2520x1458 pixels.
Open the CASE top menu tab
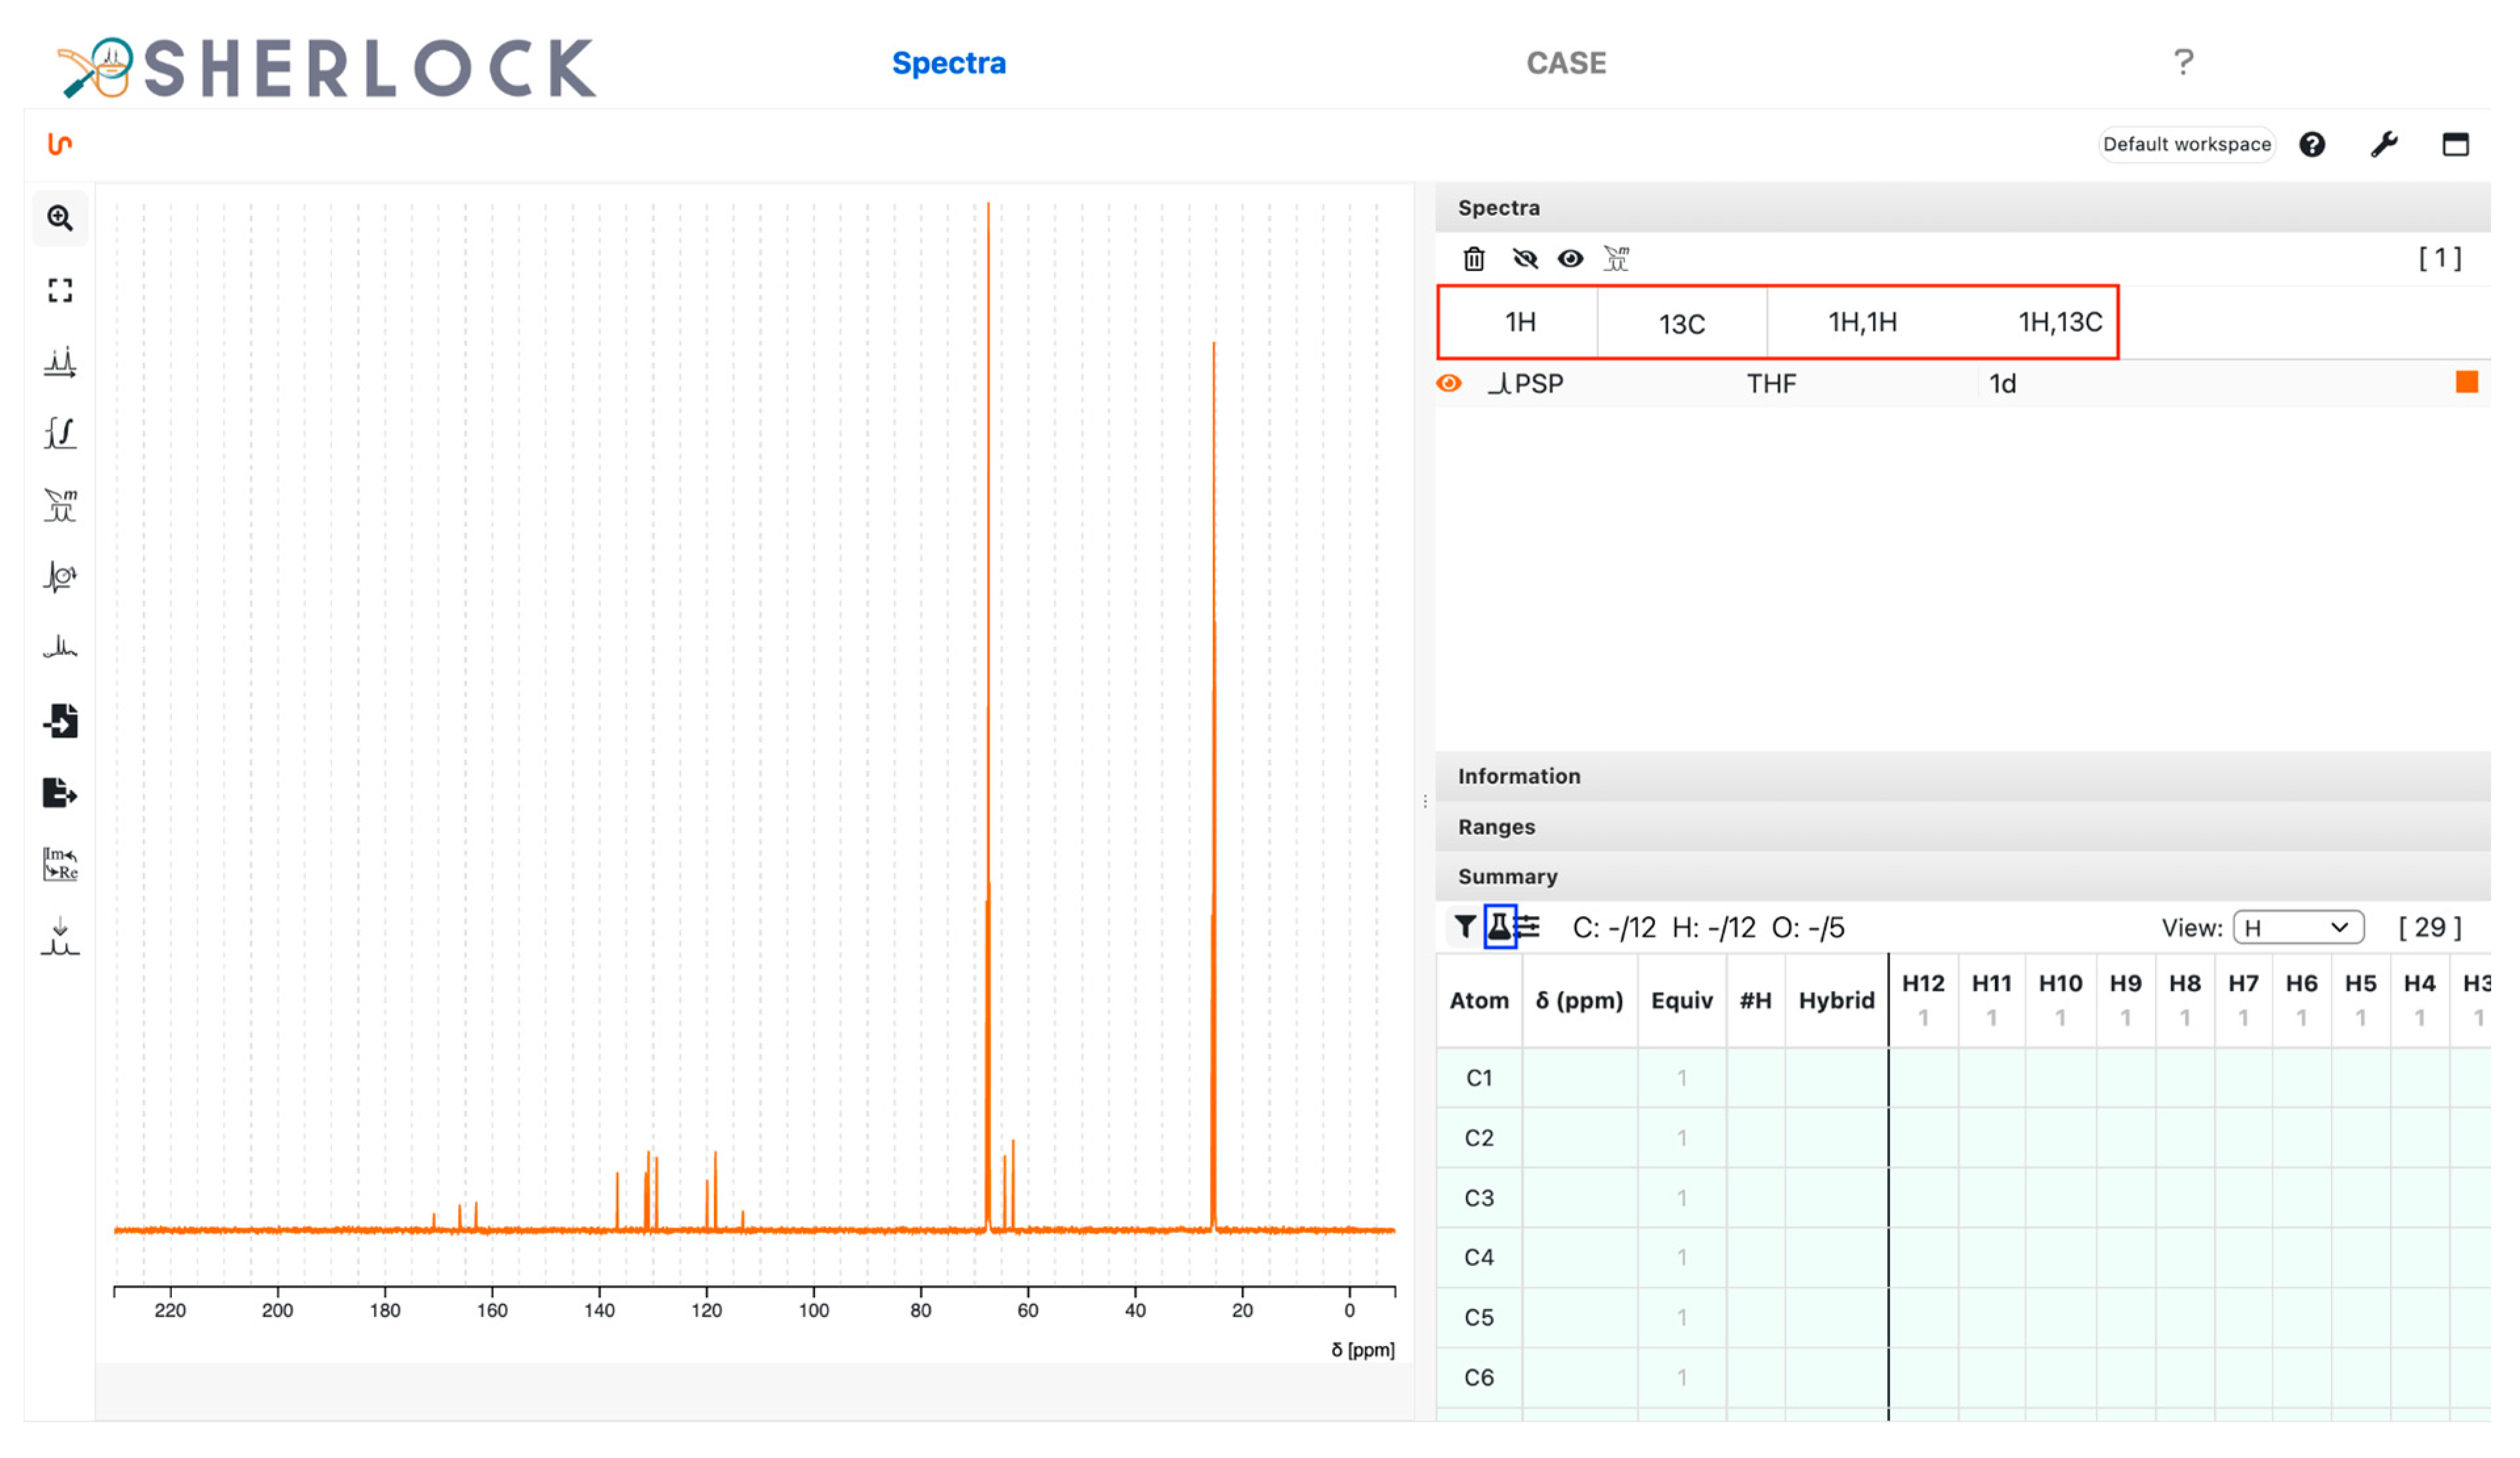tap(1566, 63)
